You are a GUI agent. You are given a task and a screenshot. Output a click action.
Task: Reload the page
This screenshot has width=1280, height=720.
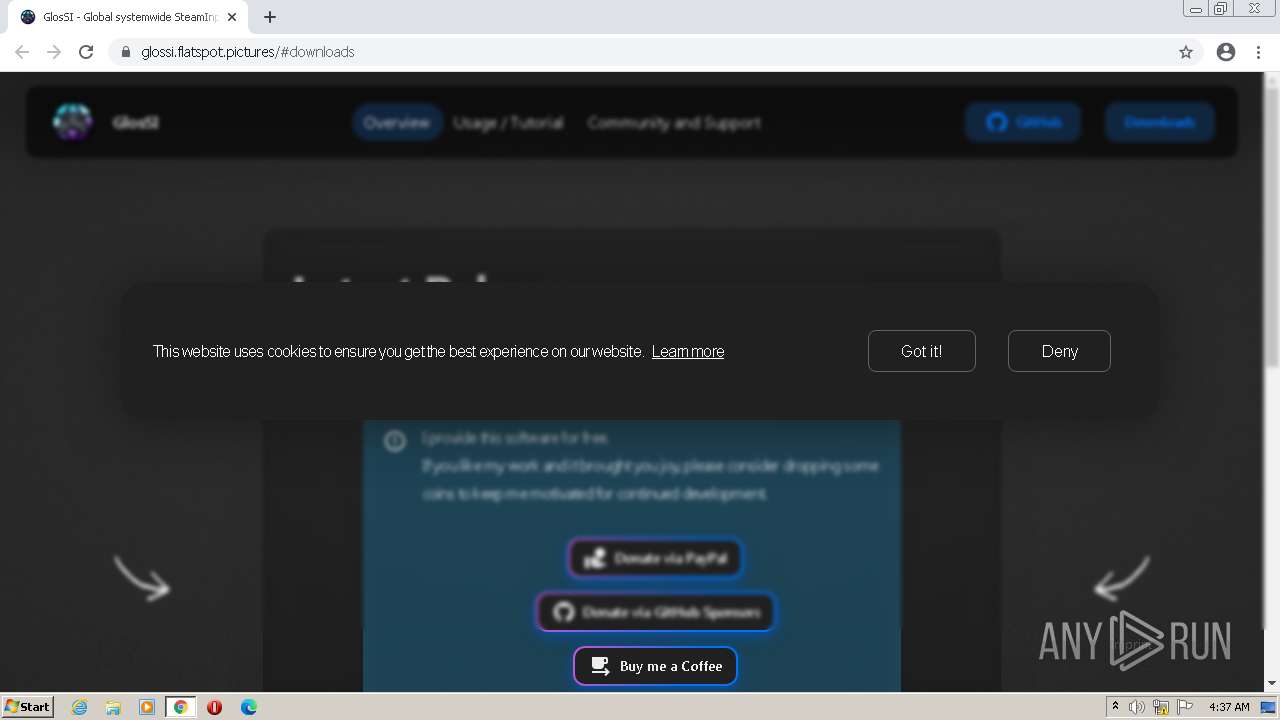click(x=86, y=52)
